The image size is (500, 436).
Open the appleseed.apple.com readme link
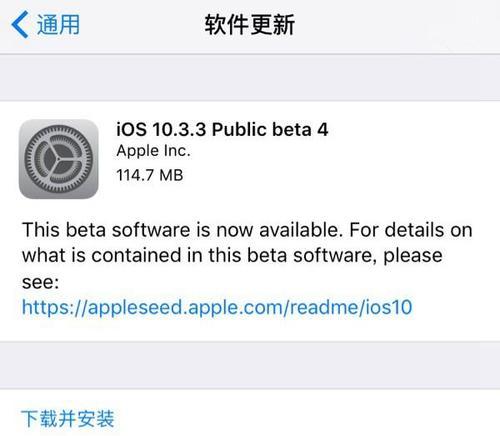(x=217, y=307)
